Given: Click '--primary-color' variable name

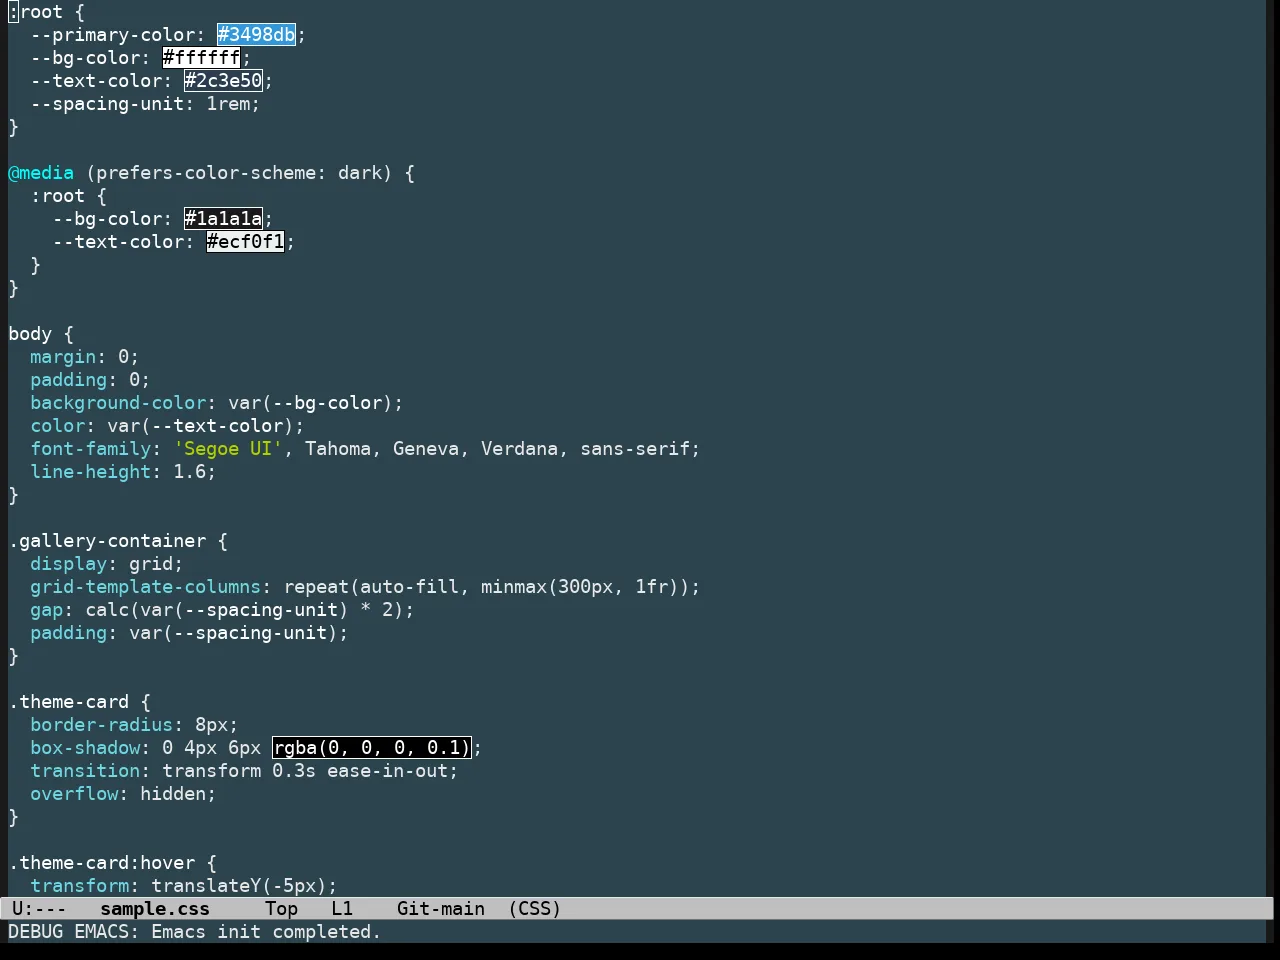Looking at the screenshot, I should tap(112, 35).
